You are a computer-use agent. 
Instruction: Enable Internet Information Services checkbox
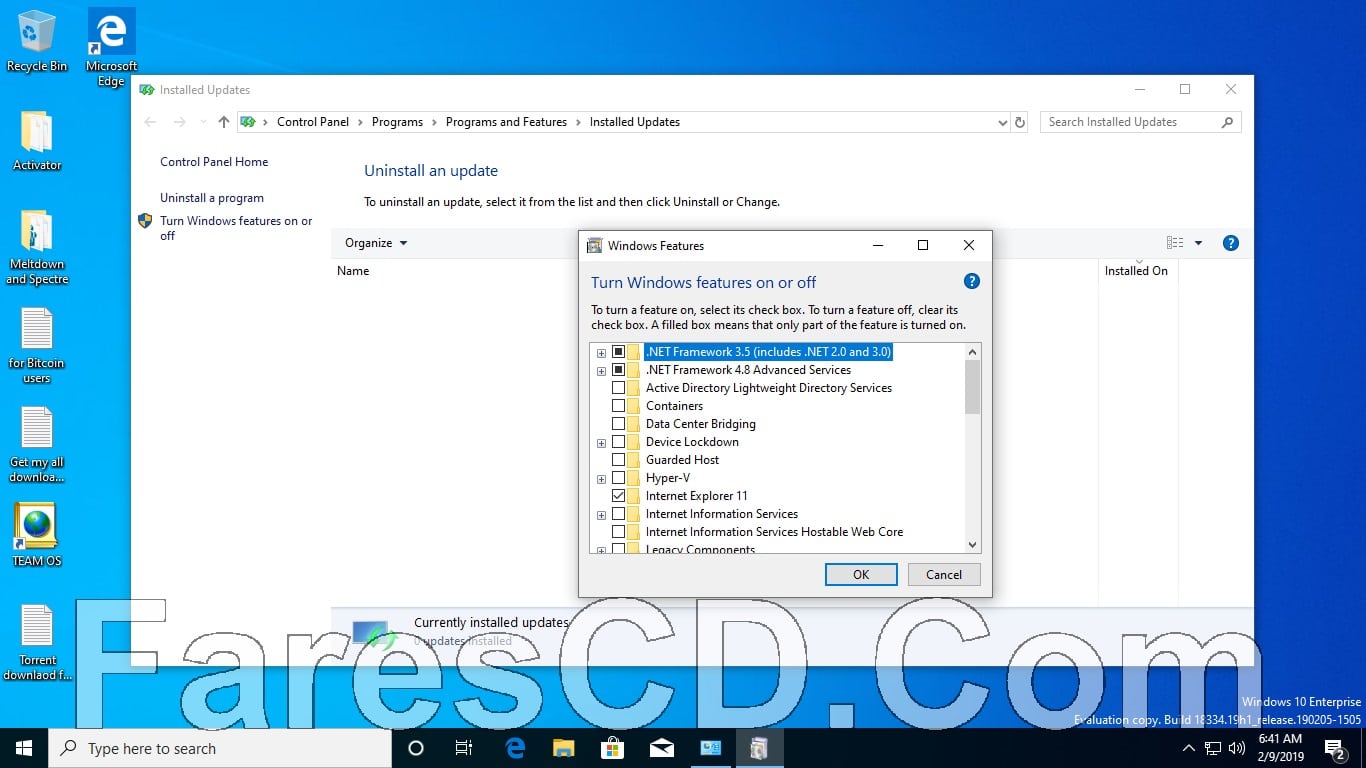(x=618, y=514)
